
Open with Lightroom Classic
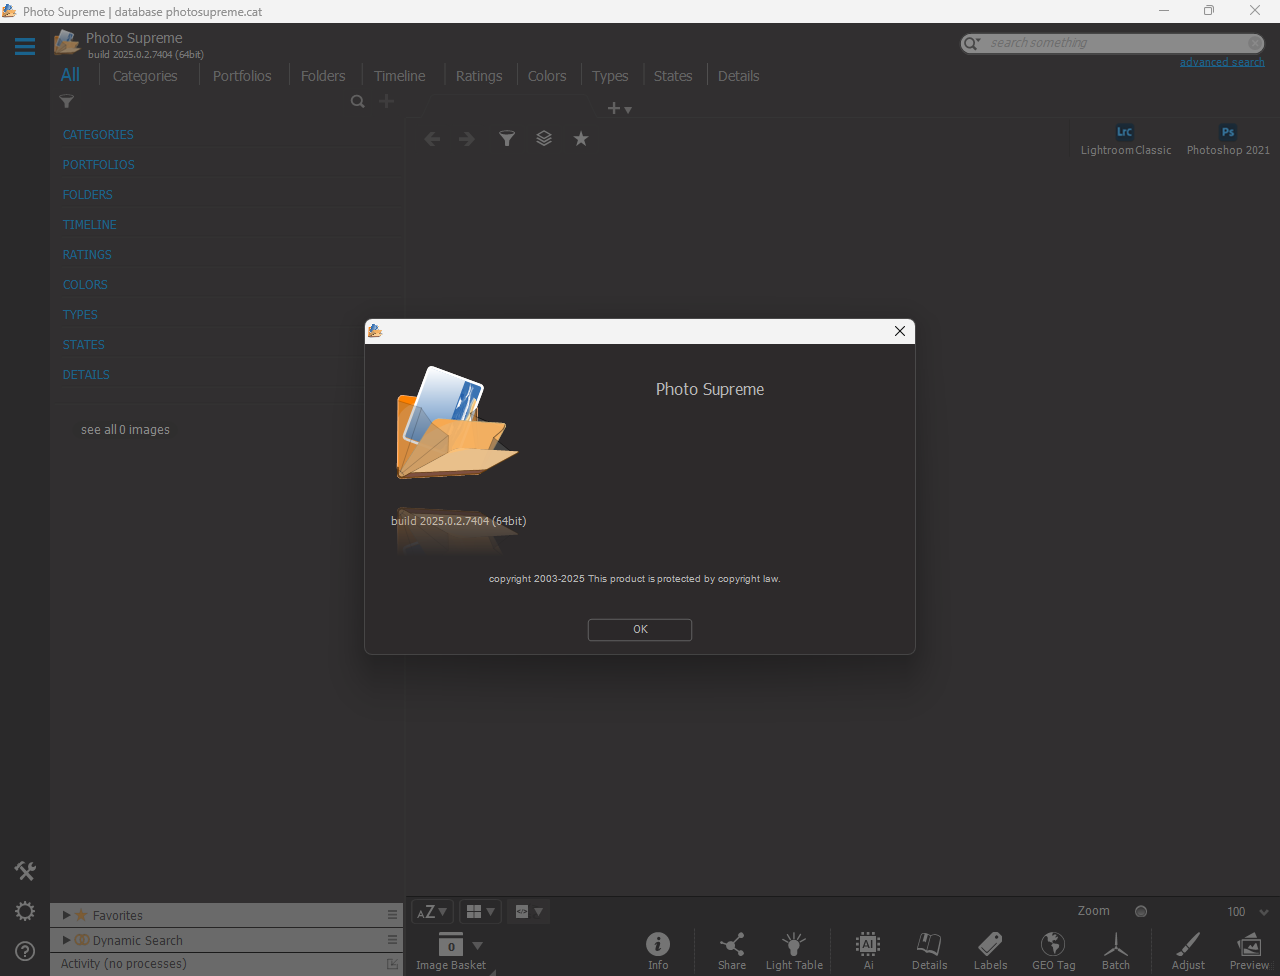(x=1126, y=139)
